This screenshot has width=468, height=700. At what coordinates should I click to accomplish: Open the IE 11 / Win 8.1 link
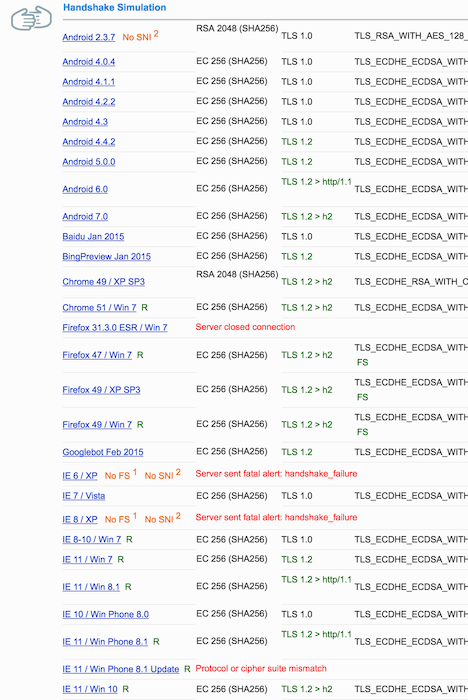pyautogui.click(x=91, y=587)
